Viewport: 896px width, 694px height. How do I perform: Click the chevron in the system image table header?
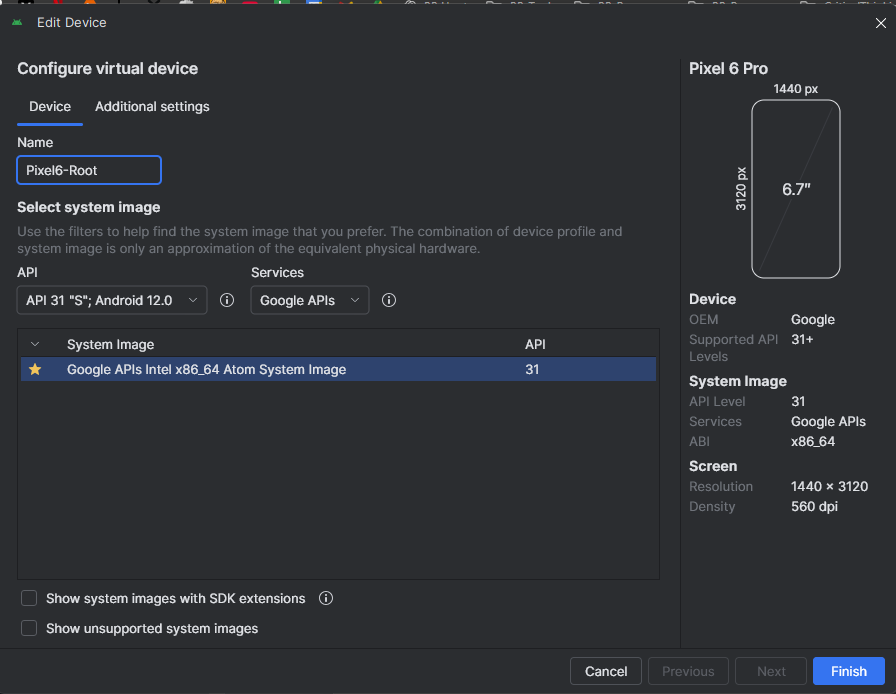click(x=35, y=344)
